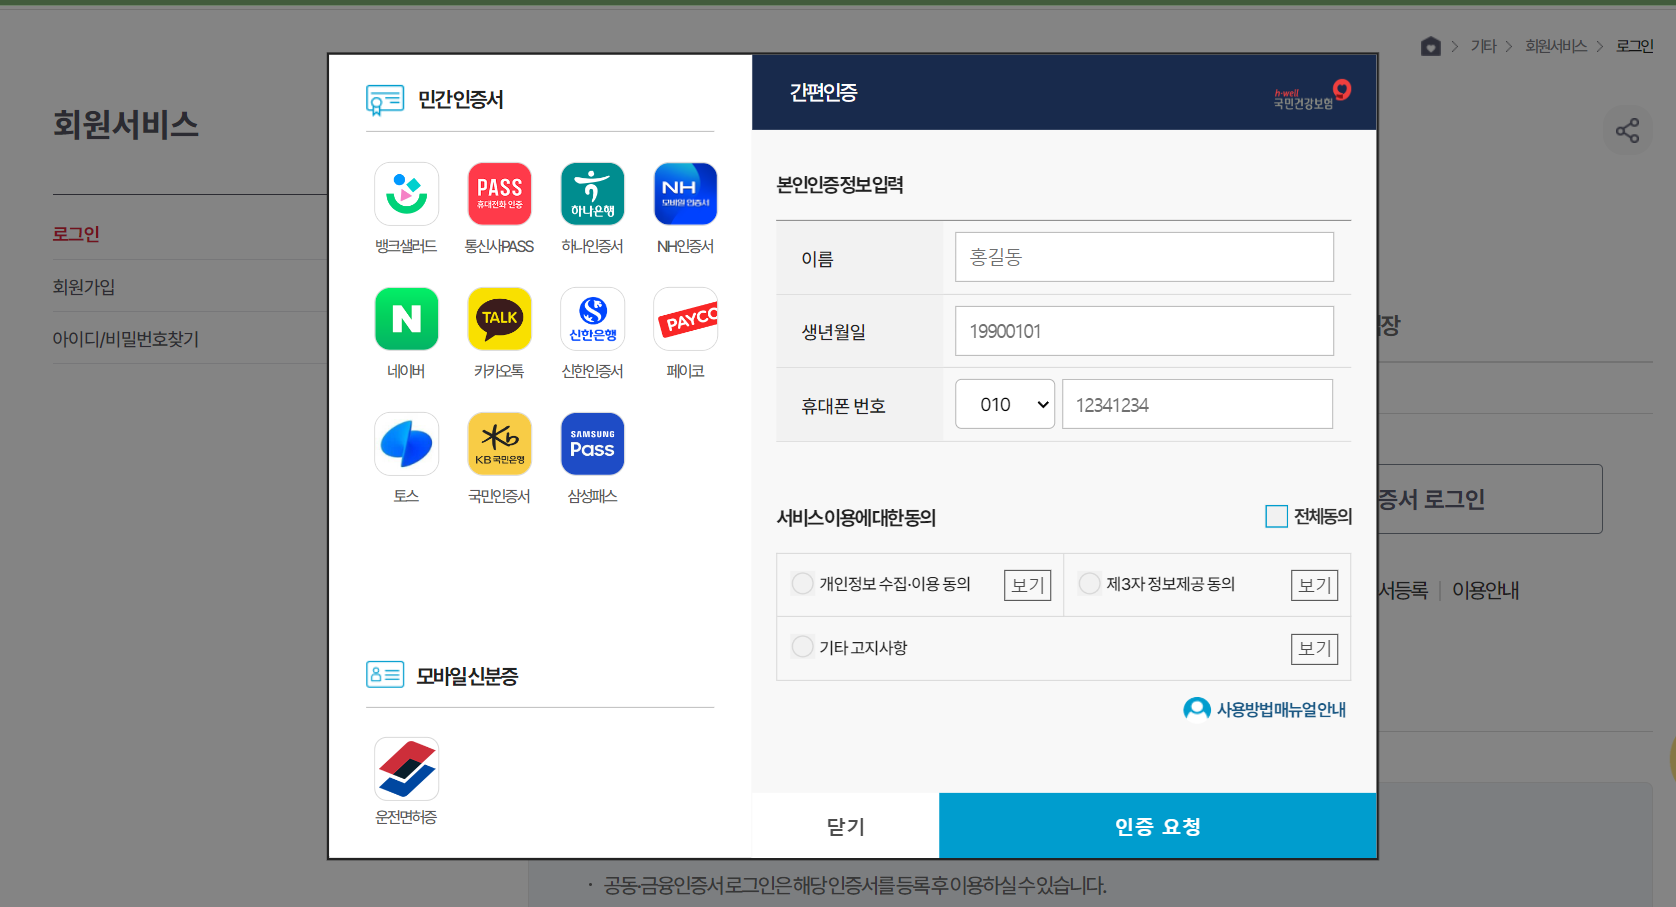
Task: Check the 전체동의 checkbox
Action: pyautogui.click(x=1276, y=516)
